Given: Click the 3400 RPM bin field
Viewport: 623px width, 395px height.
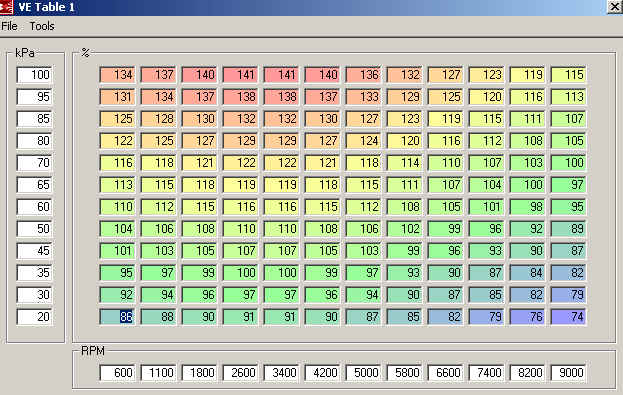Looking at the screenshot, I should (x=281, y=373).
